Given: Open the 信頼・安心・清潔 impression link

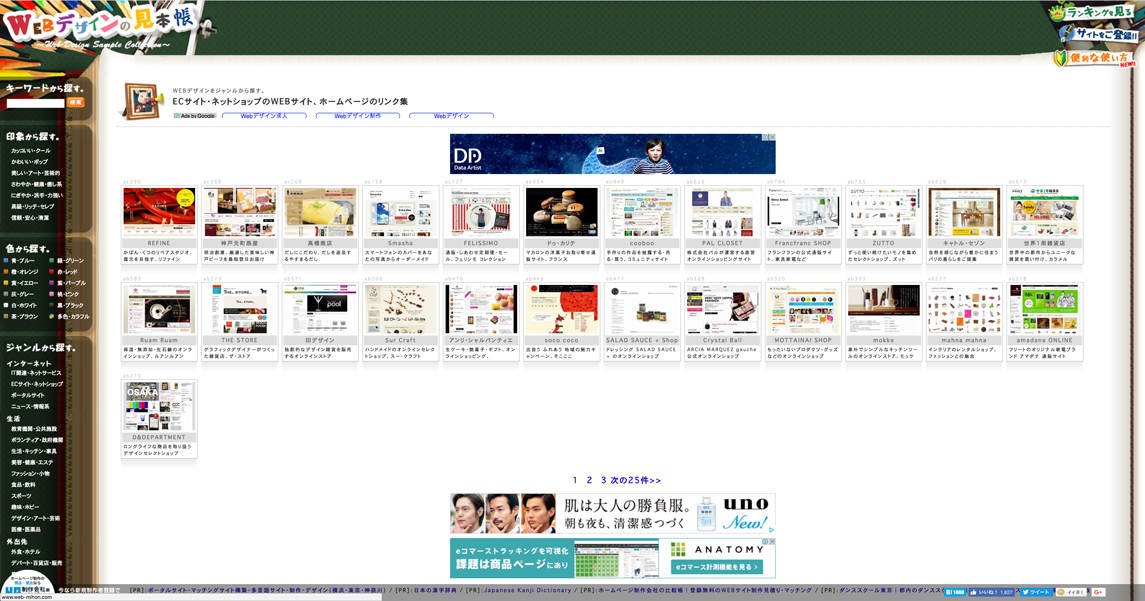Looking at the screenshot, I should pyautogui.click(x=30, y=218).
